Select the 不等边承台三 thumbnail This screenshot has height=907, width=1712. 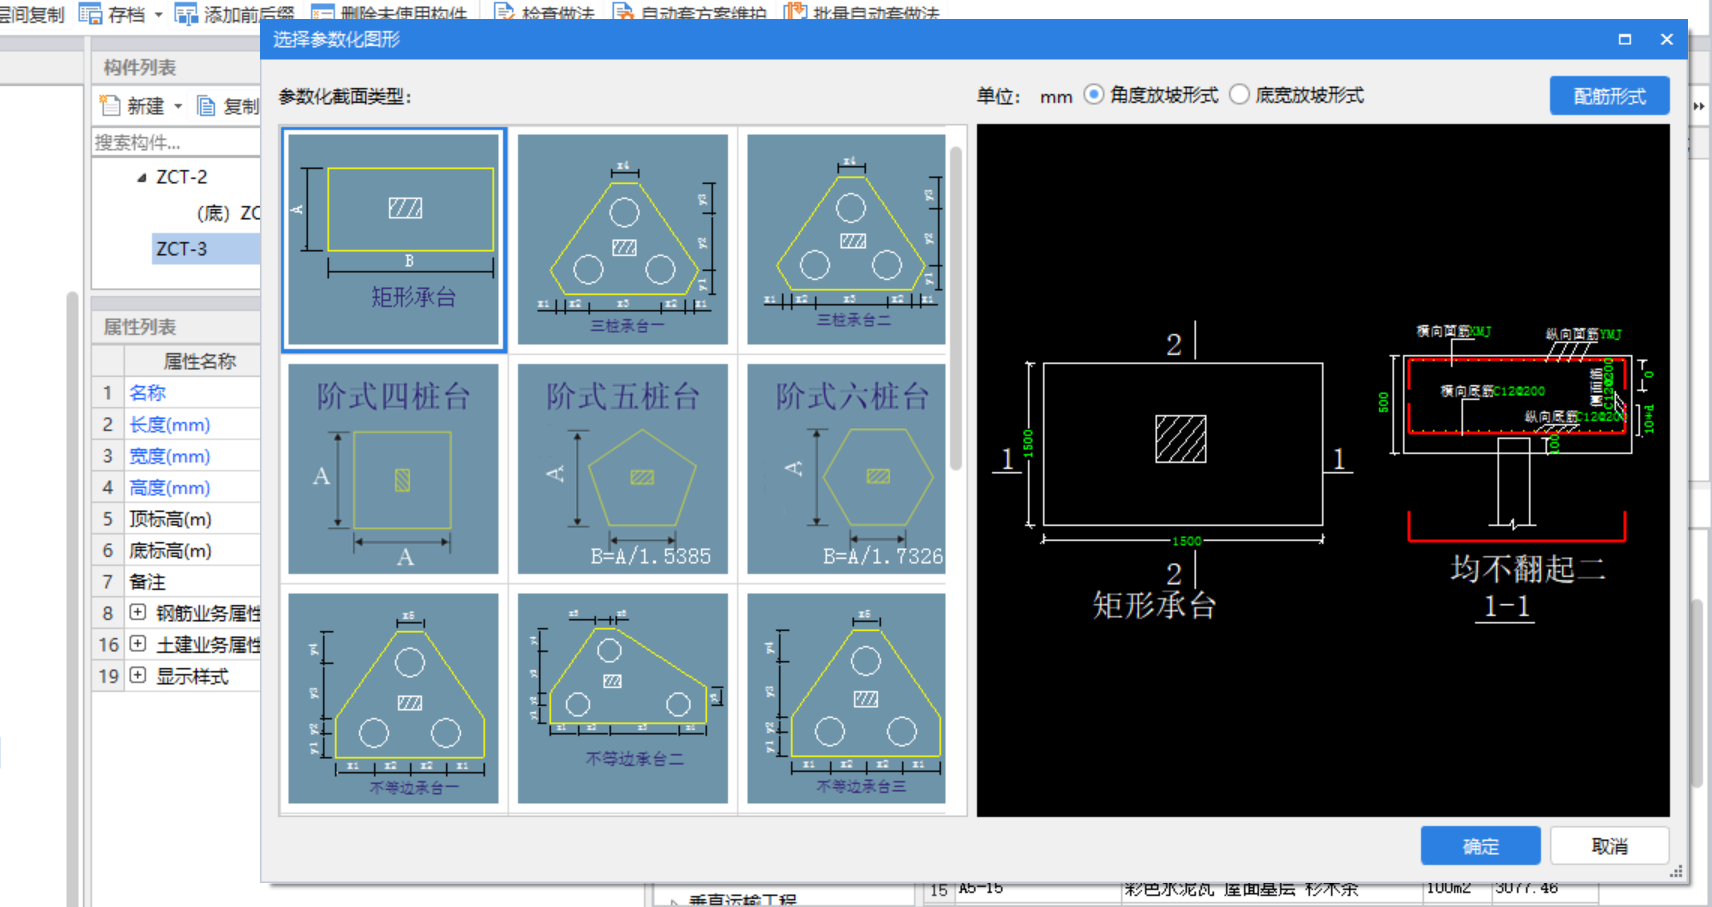point(846,698)
